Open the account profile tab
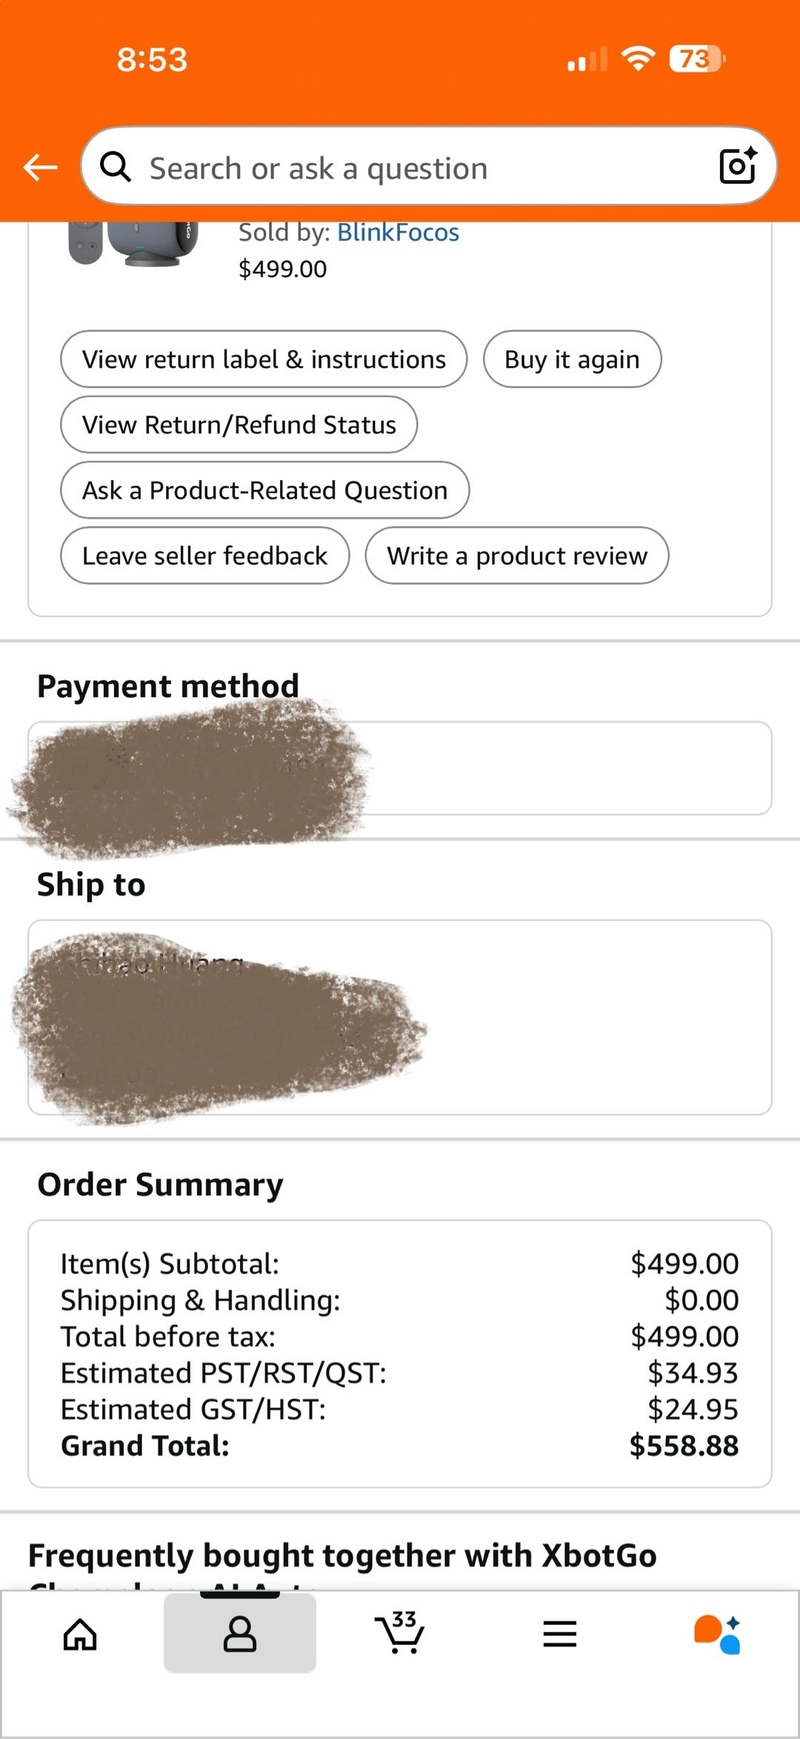This screenshot has height=1739, width=800. [x=240, y=1635]
